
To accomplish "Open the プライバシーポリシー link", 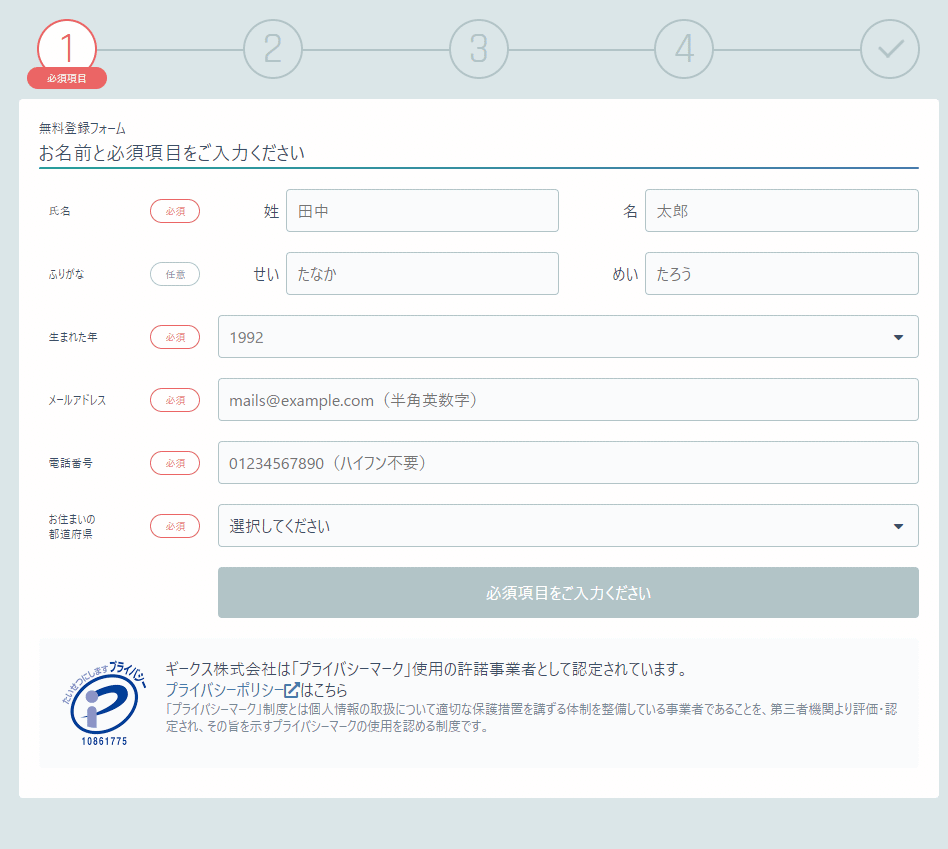I will [x=224, y=690].
